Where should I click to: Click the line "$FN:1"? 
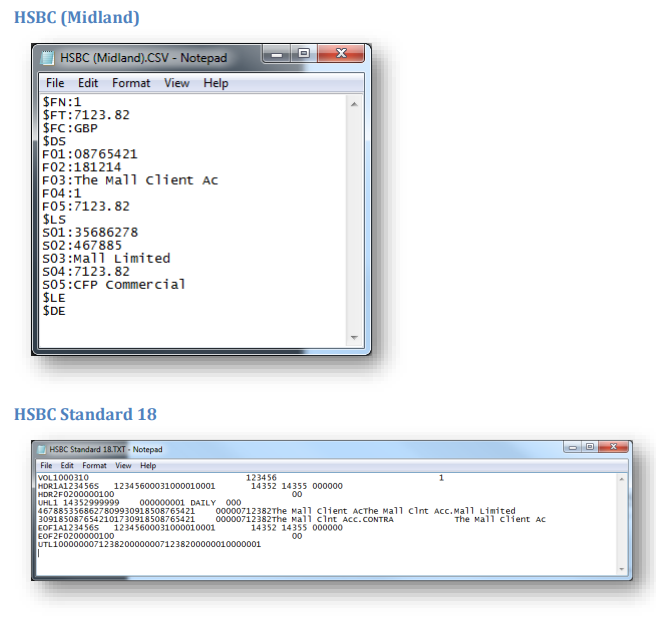[x=62, y=102]
